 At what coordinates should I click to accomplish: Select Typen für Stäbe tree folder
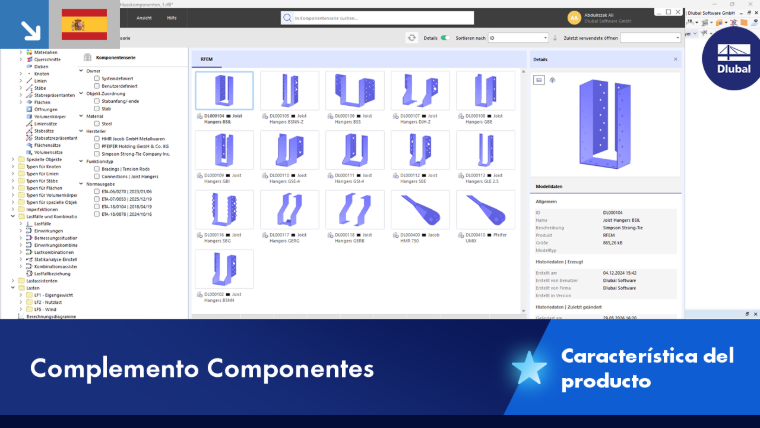[42, 181]
